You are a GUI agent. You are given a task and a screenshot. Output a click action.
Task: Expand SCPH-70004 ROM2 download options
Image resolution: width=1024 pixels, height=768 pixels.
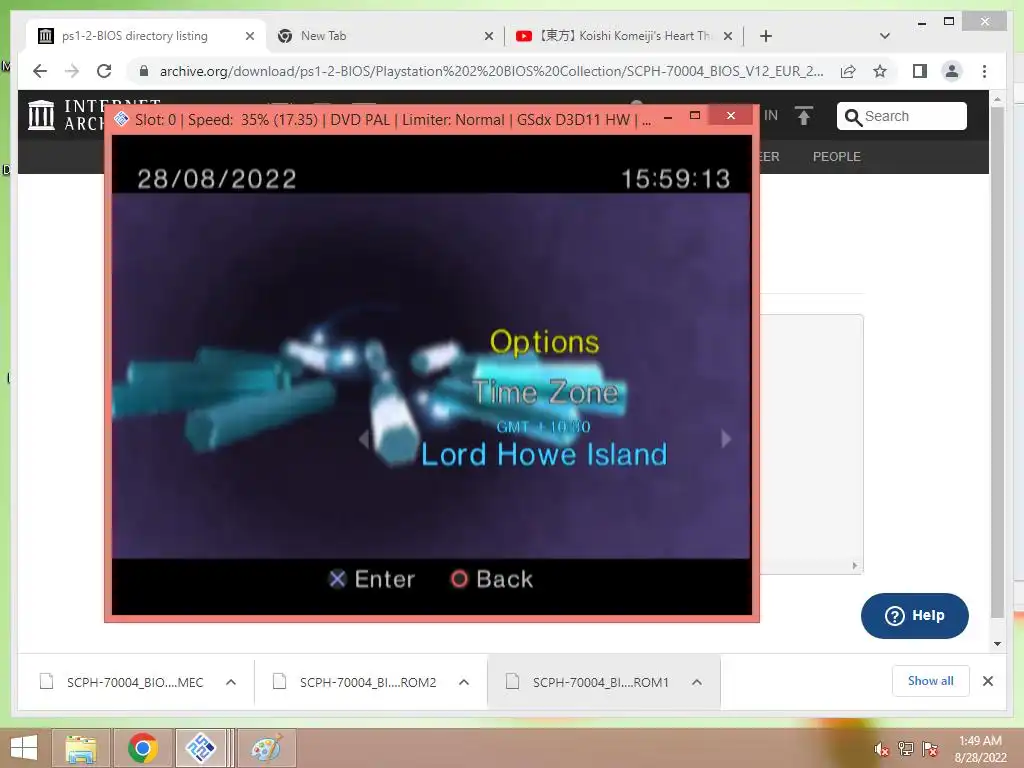pos(464,682)
